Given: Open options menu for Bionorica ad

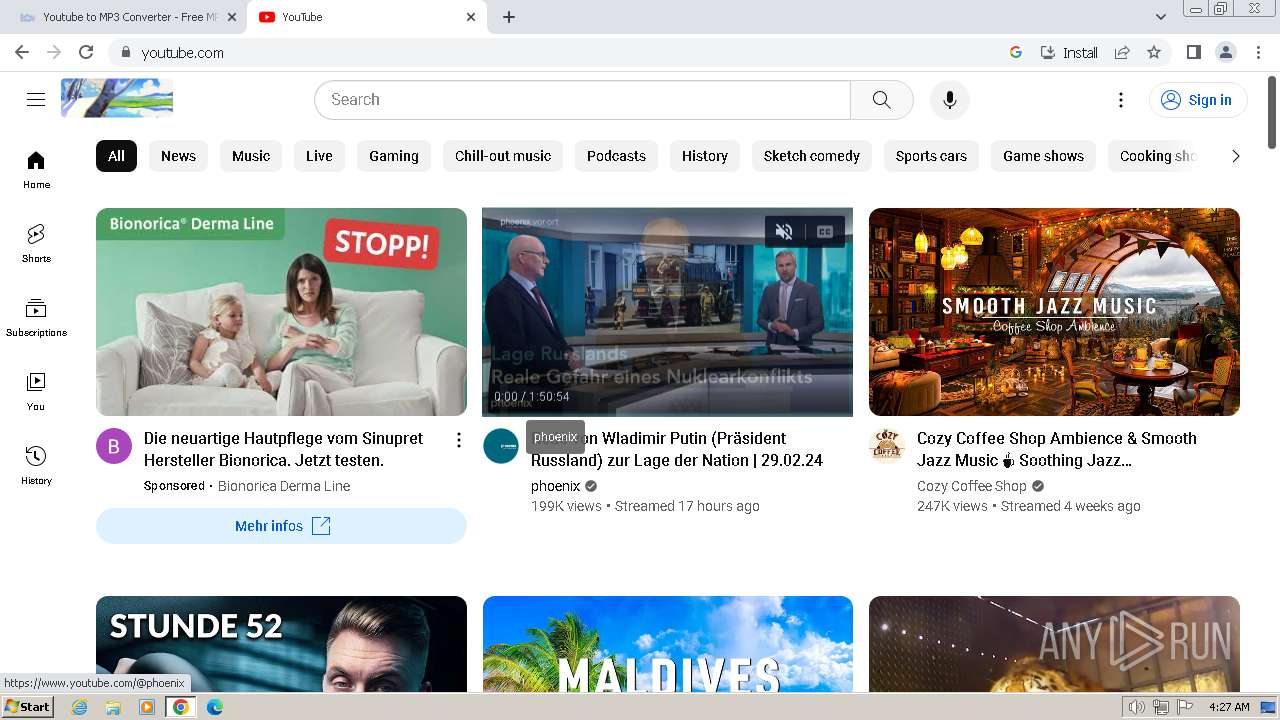Looking at the screenshot, I should pyautogui.click(x=458, y=440).
